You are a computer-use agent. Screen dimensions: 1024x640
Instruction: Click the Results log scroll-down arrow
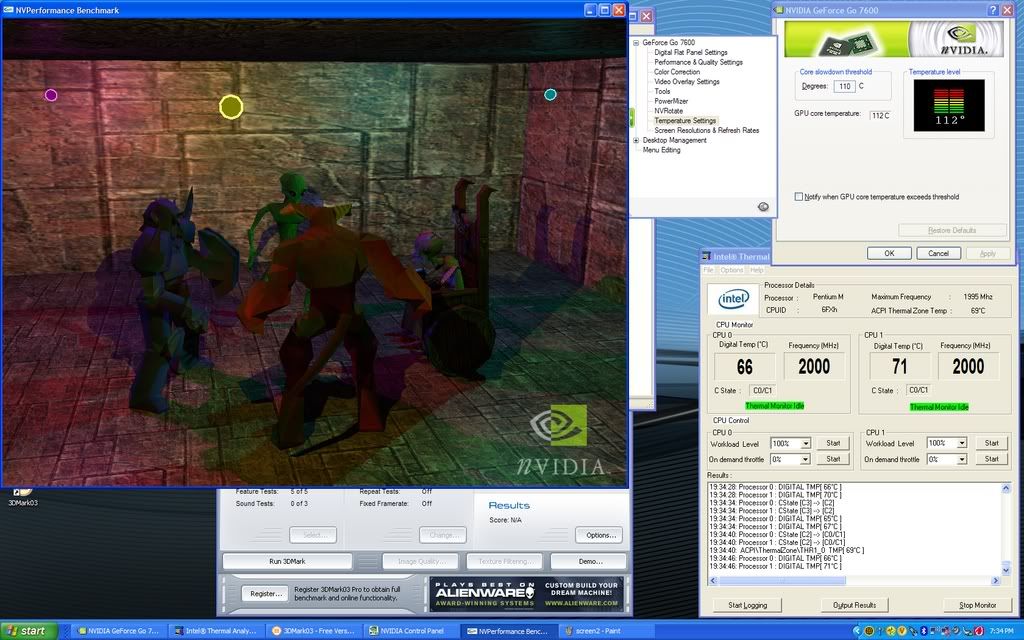pyautogui.click(x=1006, y=571)
